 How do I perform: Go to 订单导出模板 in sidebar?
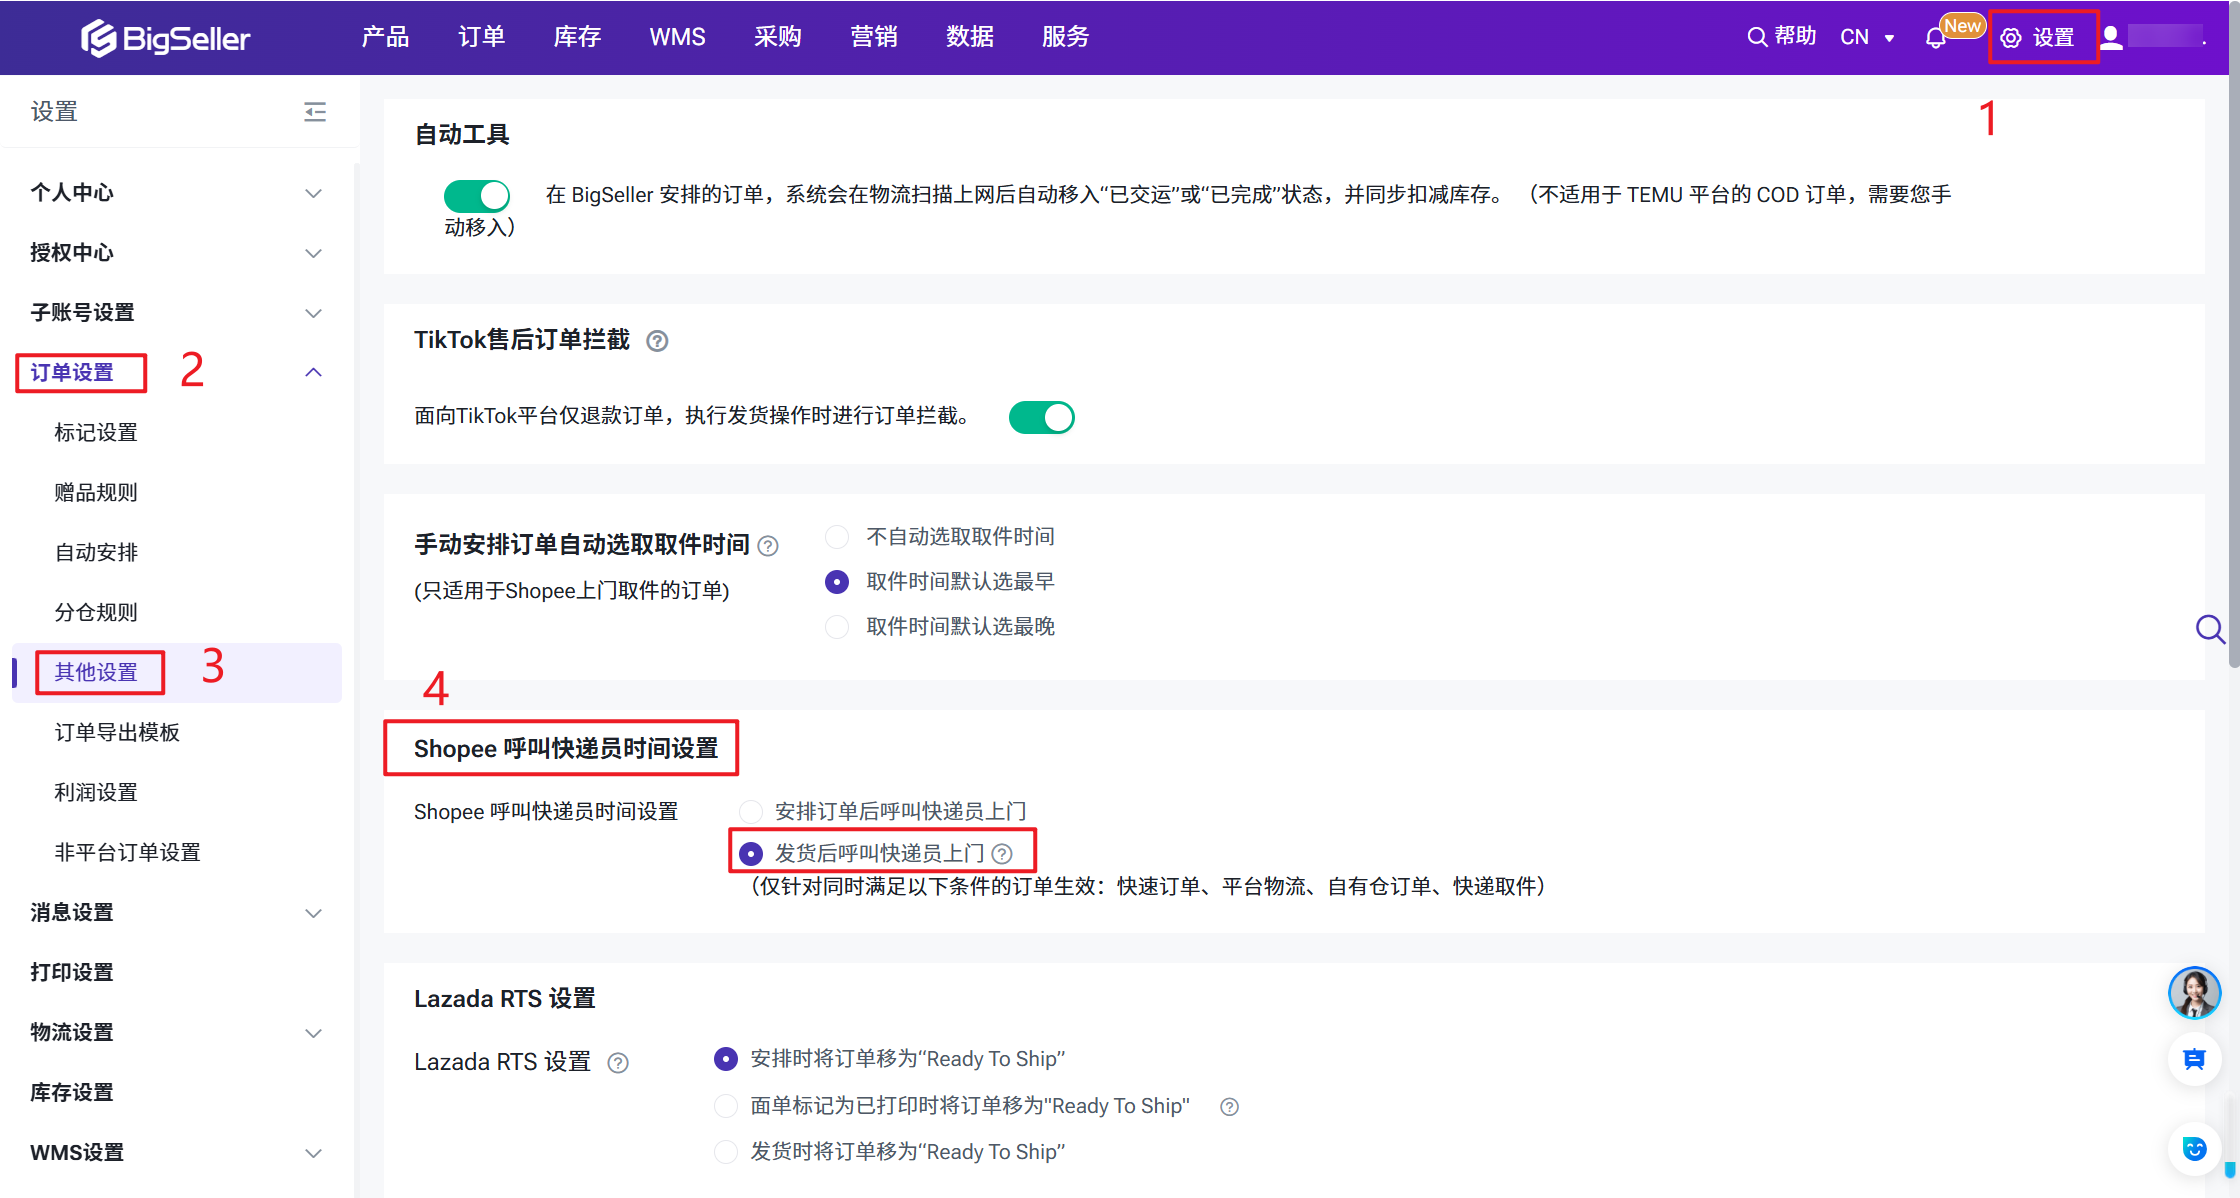tap(117, 732)
